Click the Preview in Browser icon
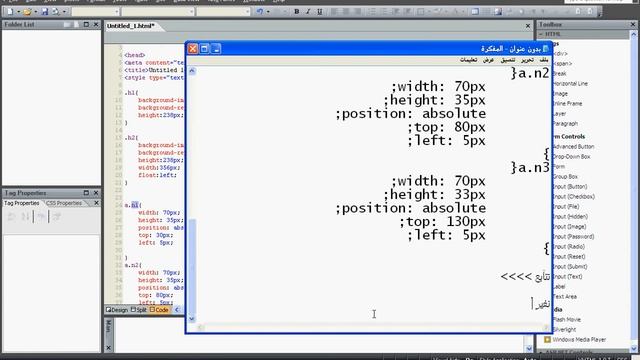 click(56, 11)
